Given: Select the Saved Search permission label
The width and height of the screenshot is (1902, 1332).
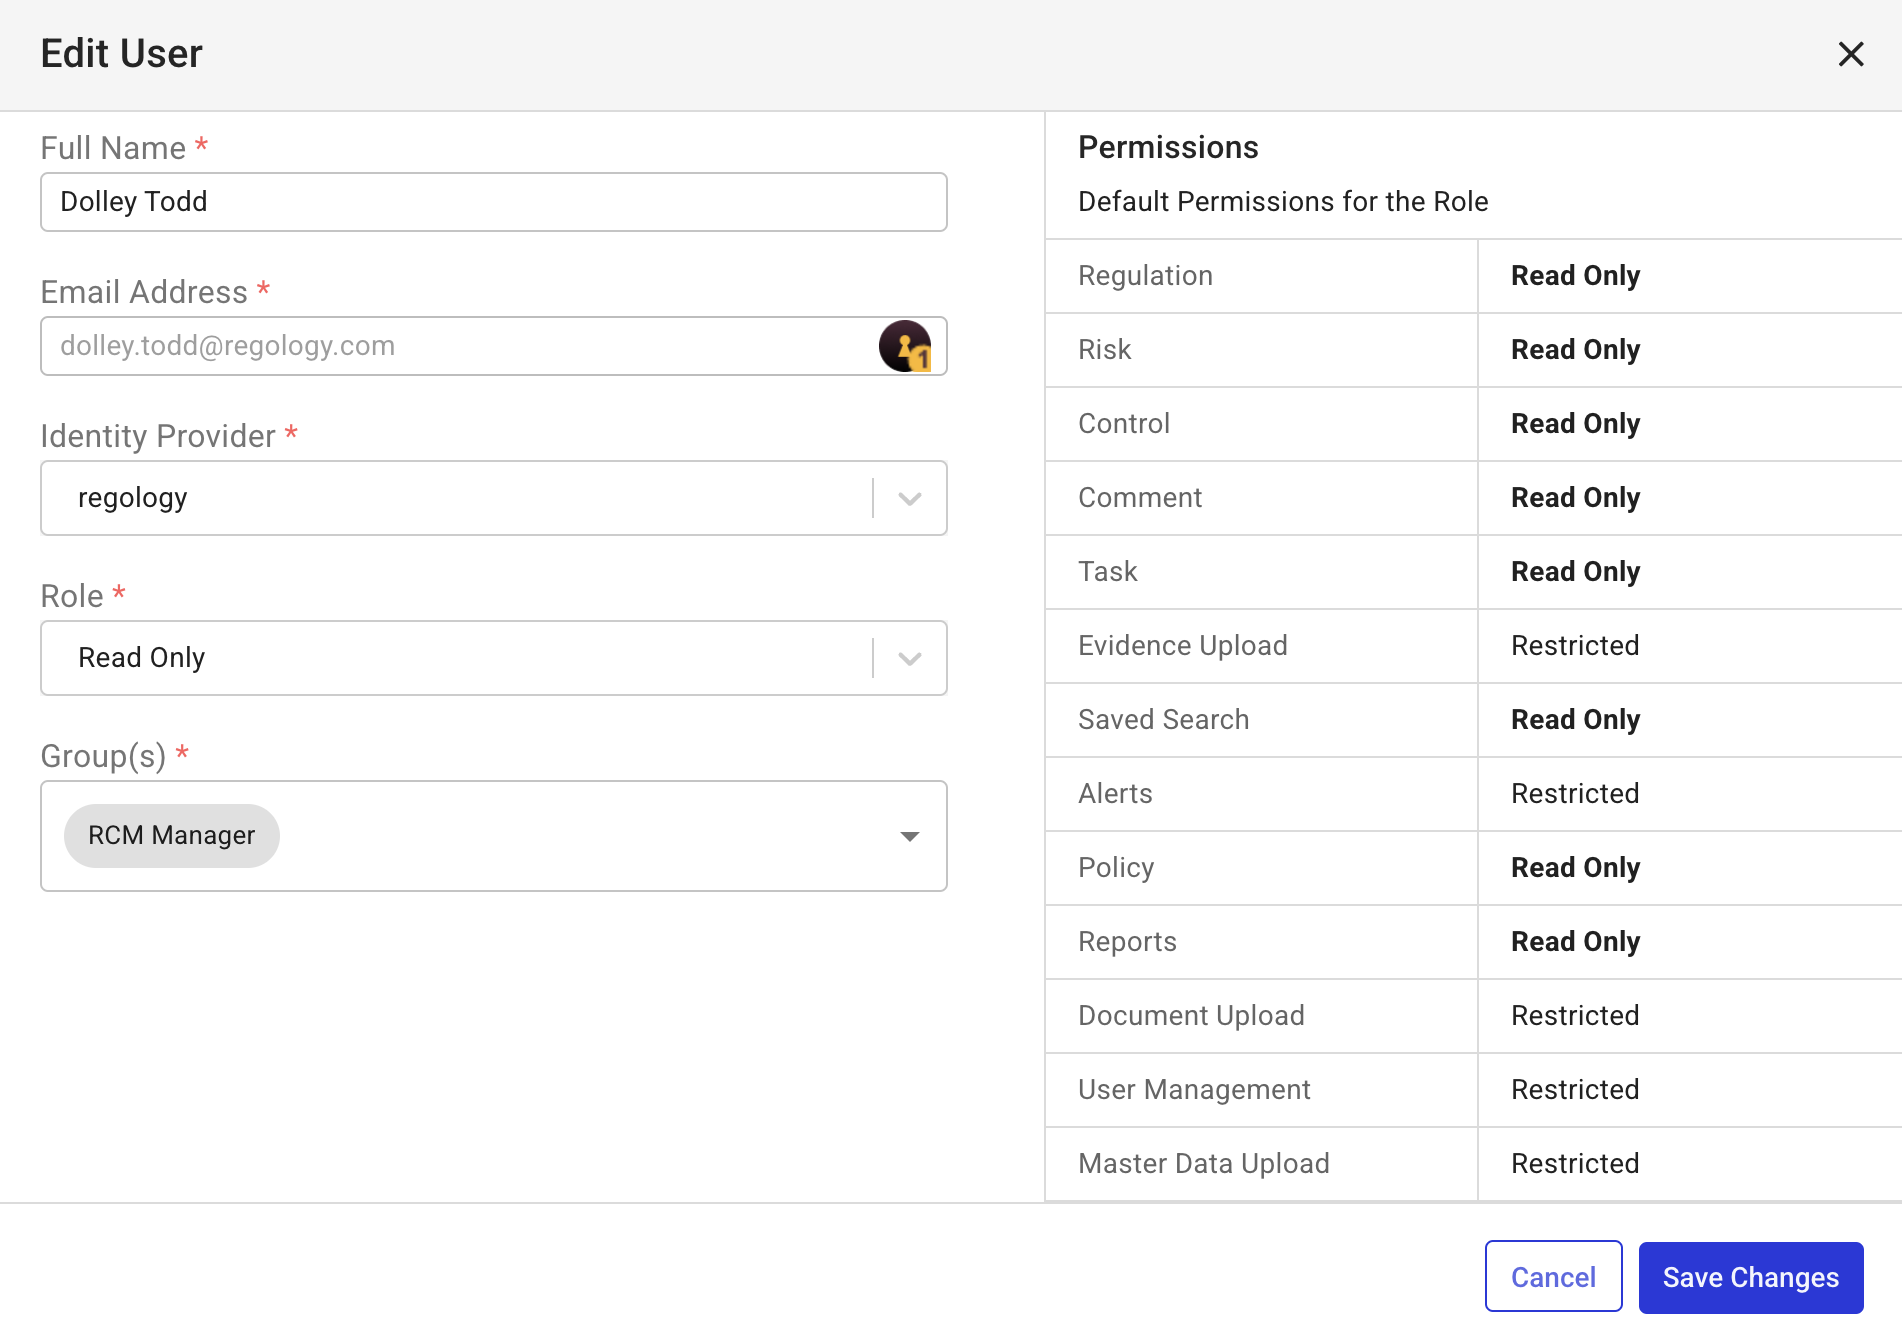Looking at the screenshot, I should [x=1163, y=720].
